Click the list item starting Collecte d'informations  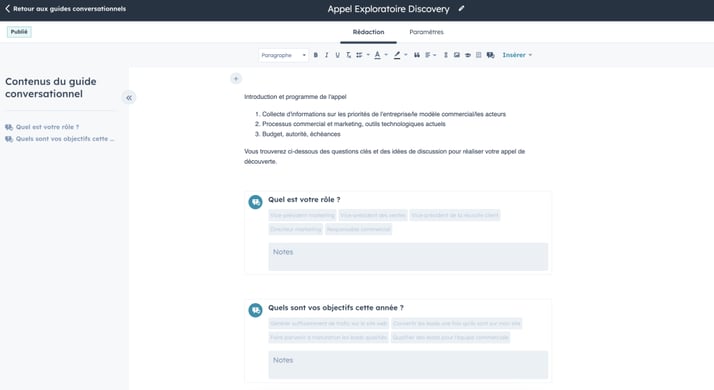[x=384, y=114]
